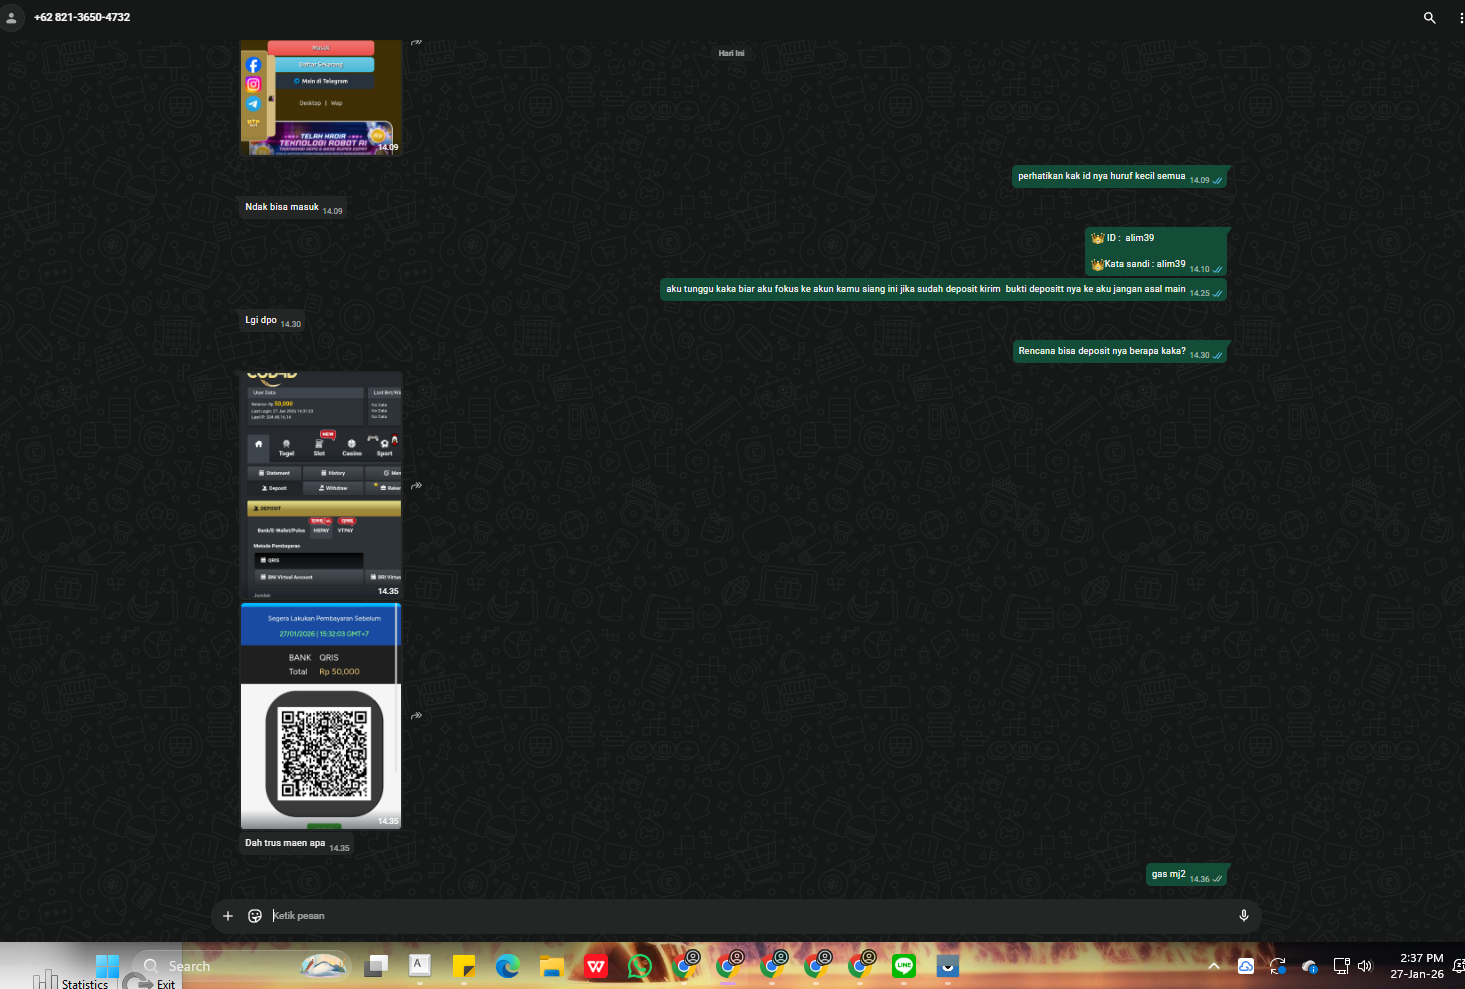The height and width of the screenshot is (989, 1465).
Task: Open contact +62 821-3650-4732 info
Action: point(82,17)
